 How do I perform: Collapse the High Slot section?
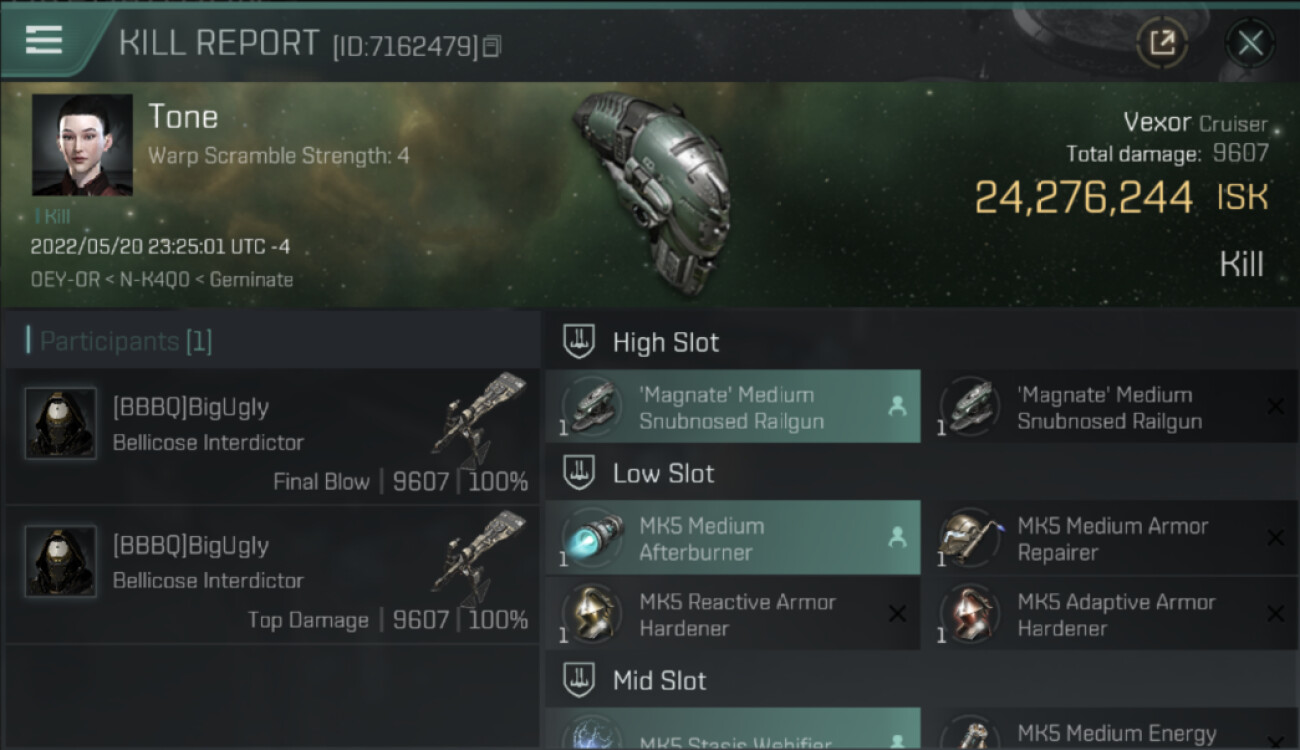[x=580, y=342]
